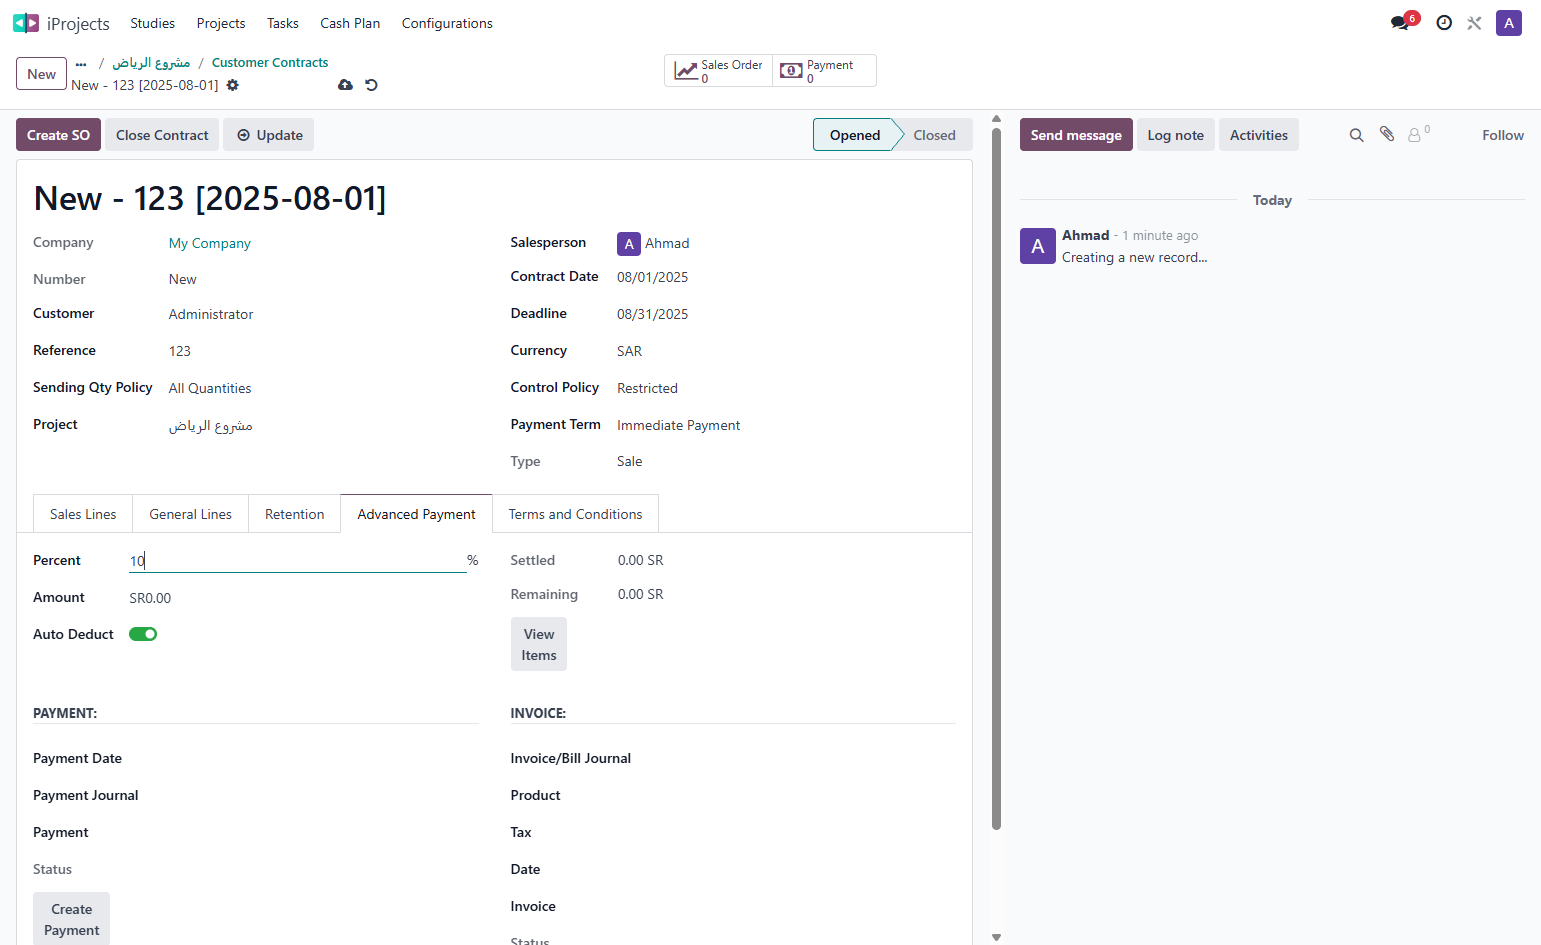Click the Send message button
The image size is (1541, 945).
click(1076, 135)
